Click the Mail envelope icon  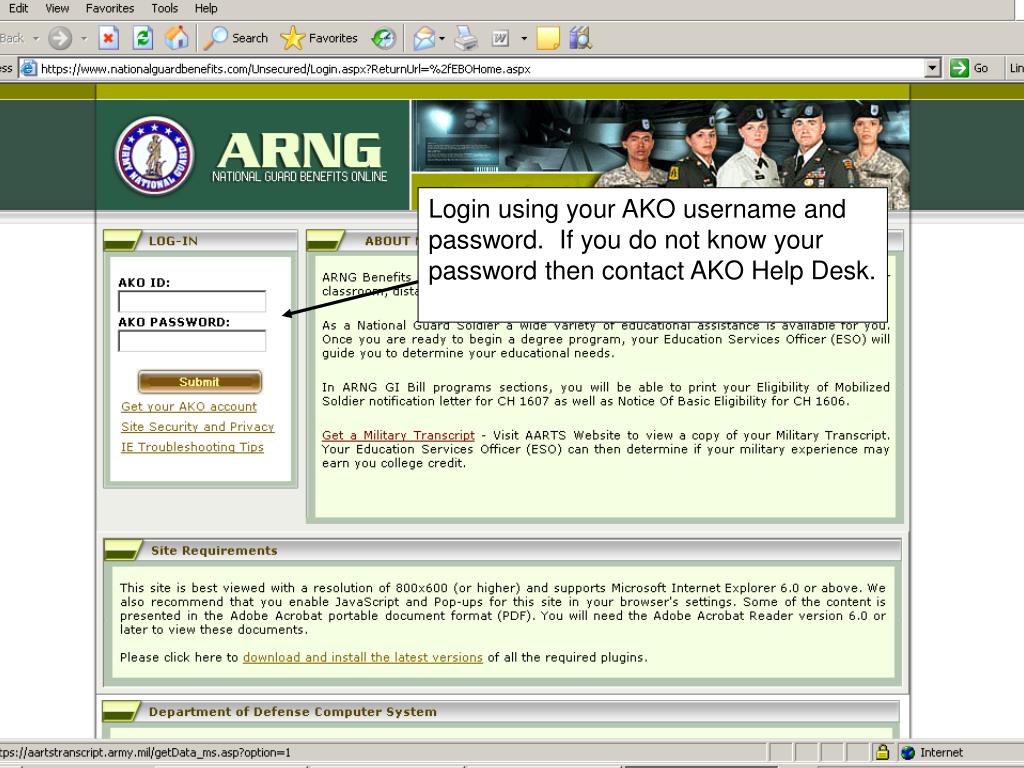pyautogui.click(x=424, y=39)
